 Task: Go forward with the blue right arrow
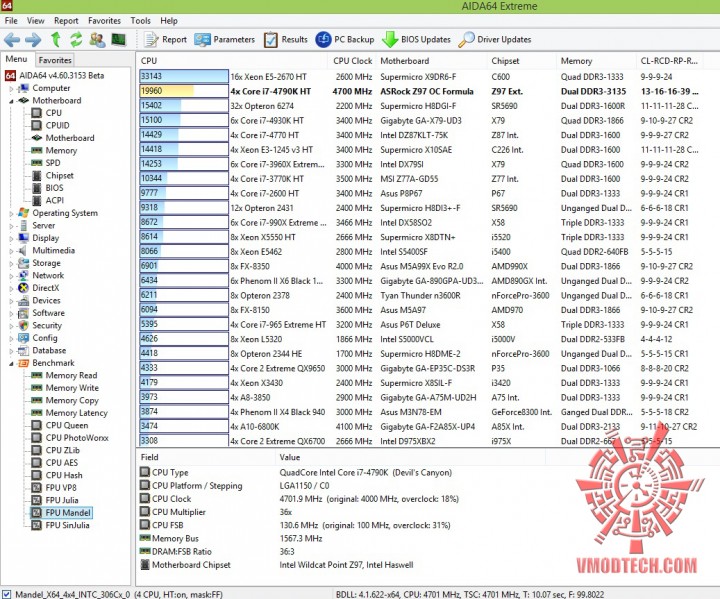pyautogui.click(x=33, y=40)
